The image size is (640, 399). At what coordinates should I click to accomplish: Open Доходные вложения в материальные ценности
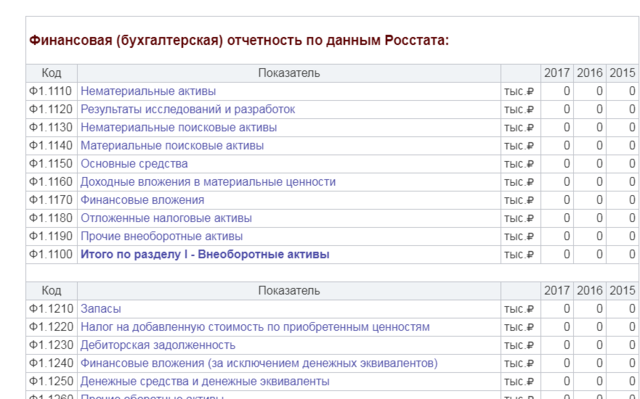click(x=208, y=182)
